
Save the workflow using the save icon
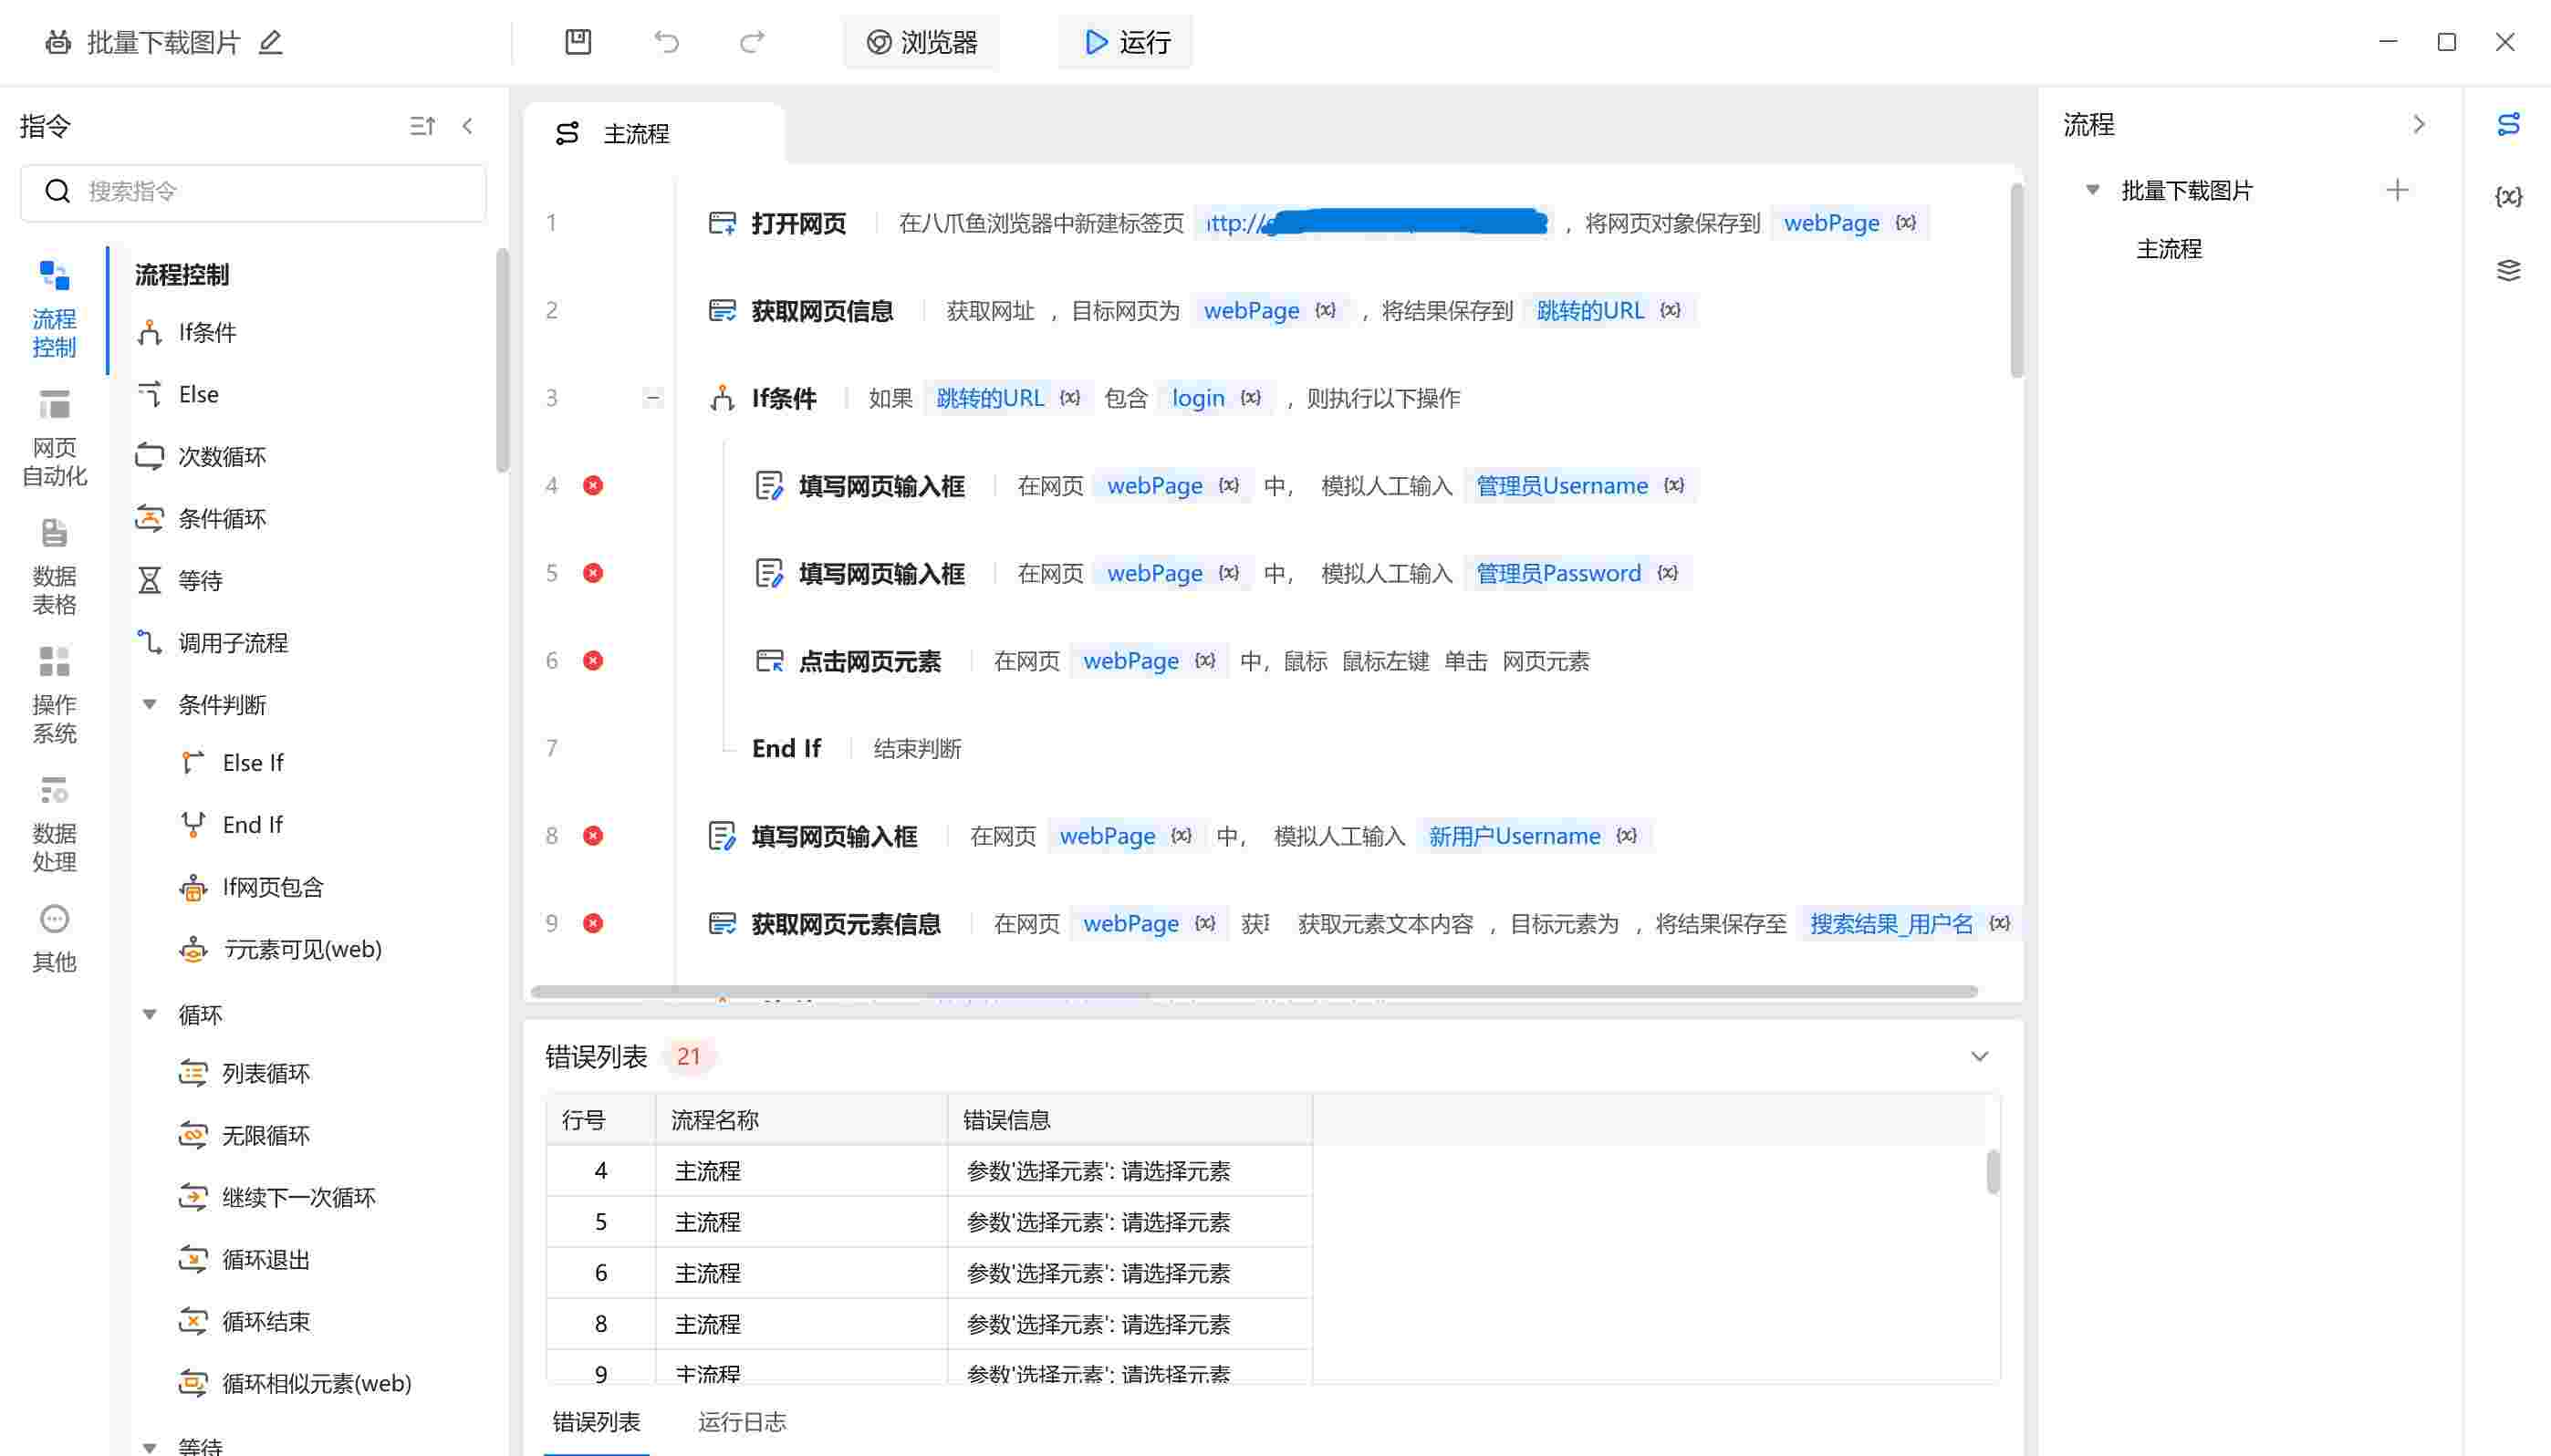578,42
